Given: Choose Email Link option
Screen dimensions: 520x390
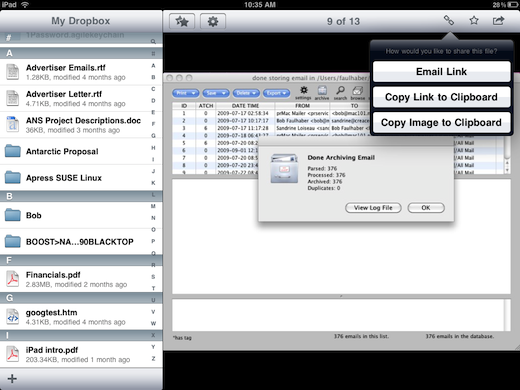Looking at the screenshot, I should coord(441,72).
